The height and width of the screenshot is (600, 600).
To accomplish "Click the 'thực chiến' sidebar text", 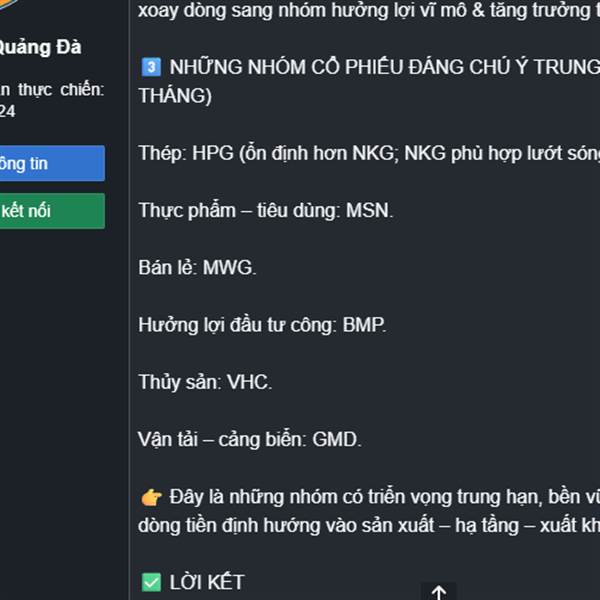I will [61, 90].
